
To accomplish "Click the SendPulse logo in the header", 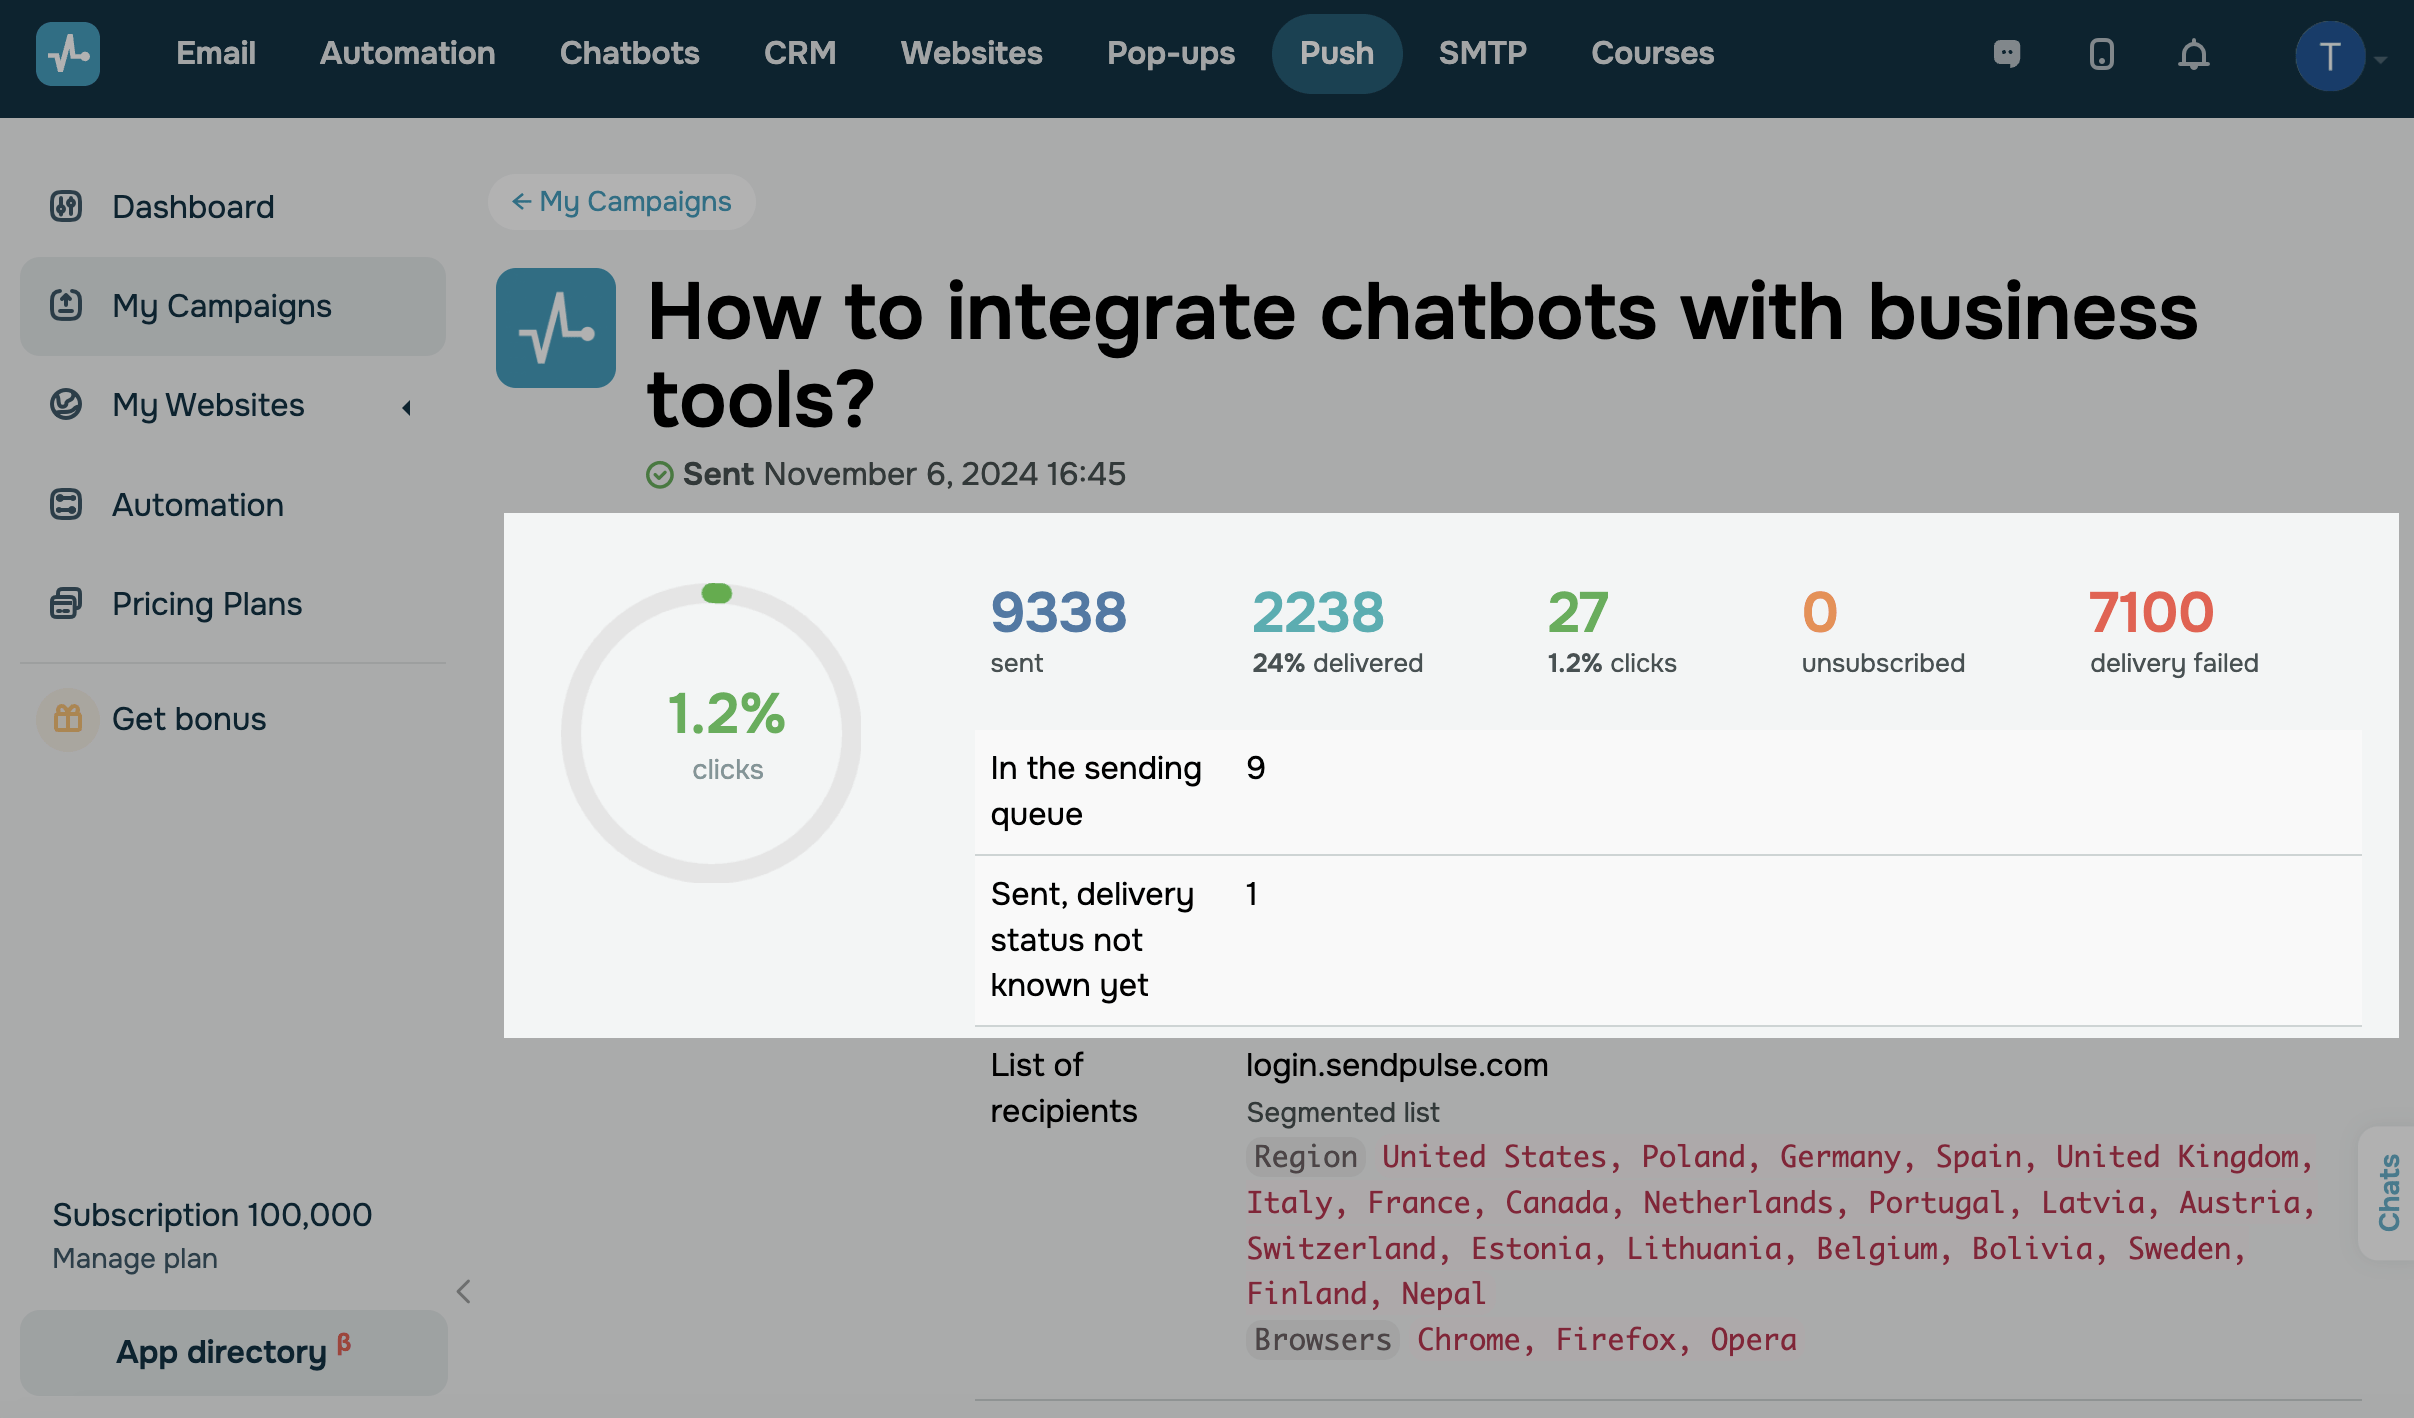I will coord(68,54).
